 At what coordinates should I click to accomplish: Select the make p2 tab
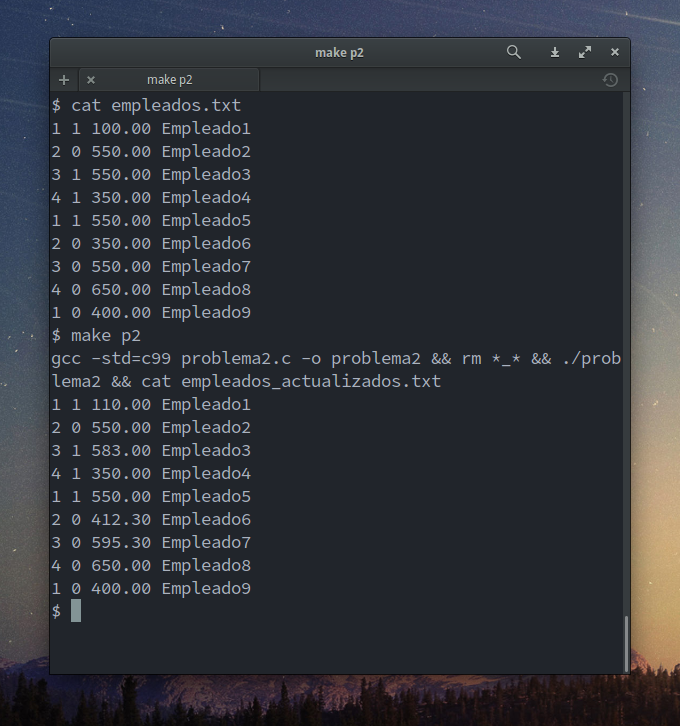169,80
